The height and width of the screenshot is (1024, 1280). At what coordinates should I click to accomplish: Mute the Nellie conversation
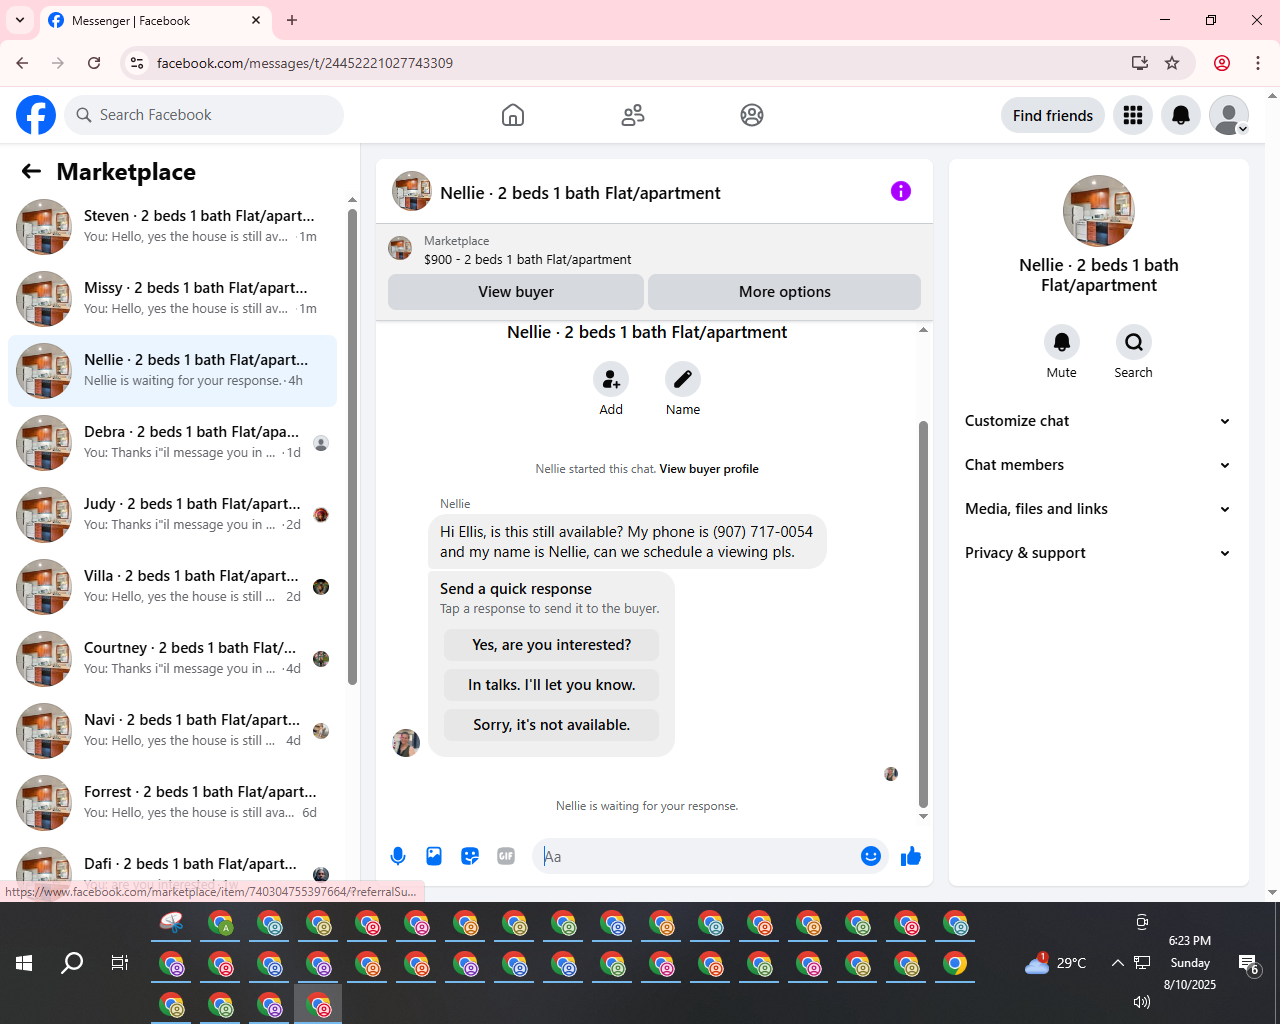point(1062,342)
